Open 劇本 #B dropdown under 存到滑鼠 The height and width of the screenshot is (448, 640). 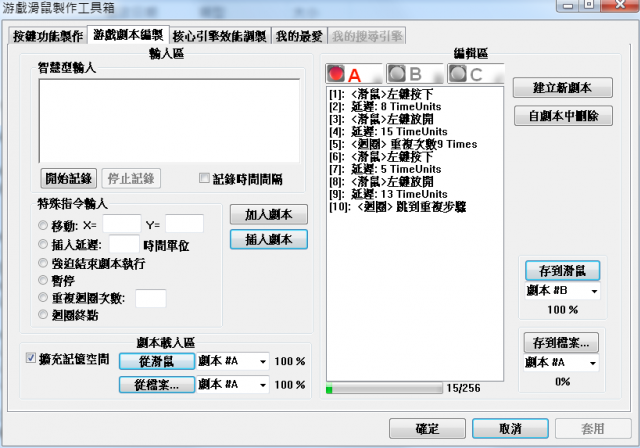point(562,291)
